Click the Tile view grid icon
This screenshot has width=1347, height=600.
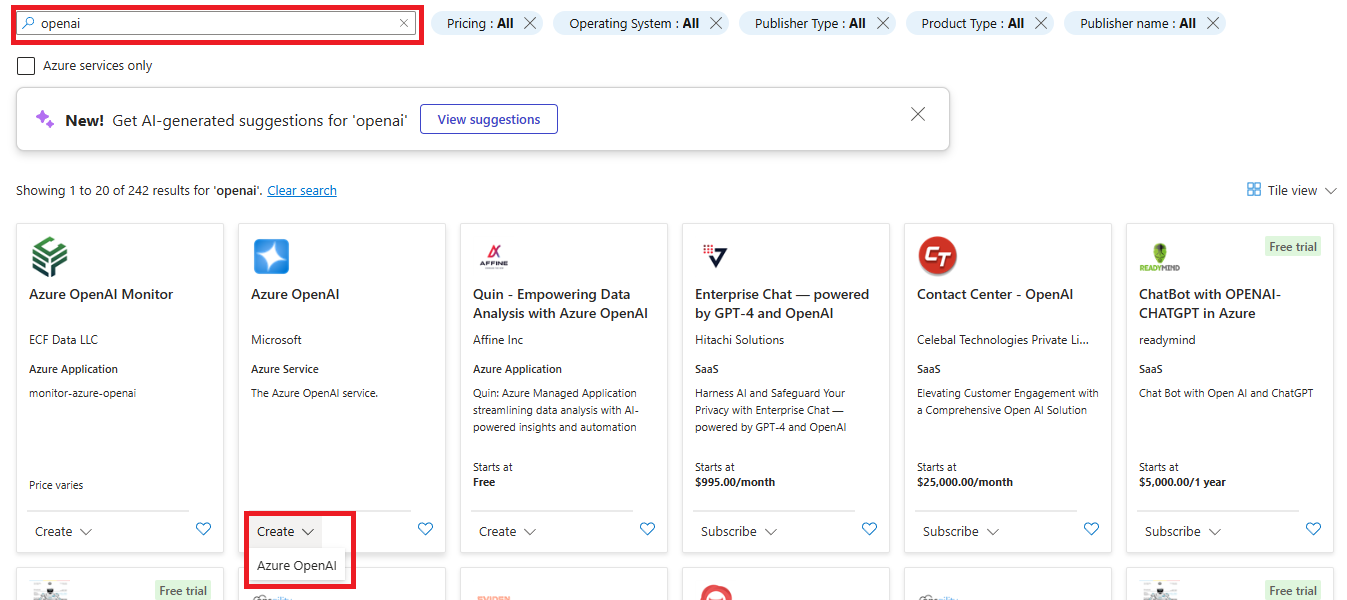point(1252,189)
